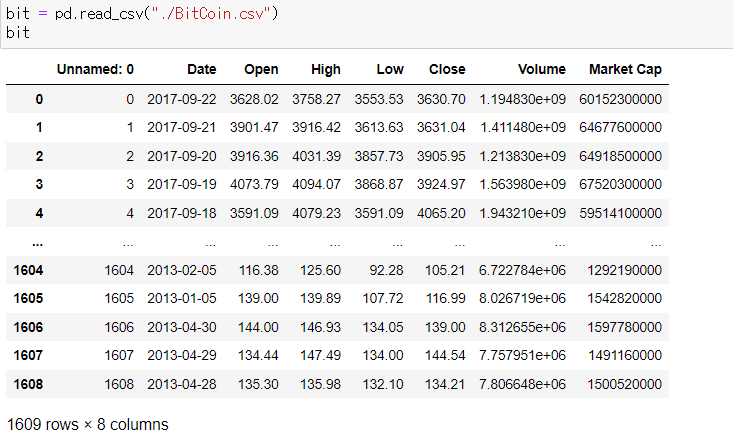Click the second code line 'bit'

click(18, 32)
